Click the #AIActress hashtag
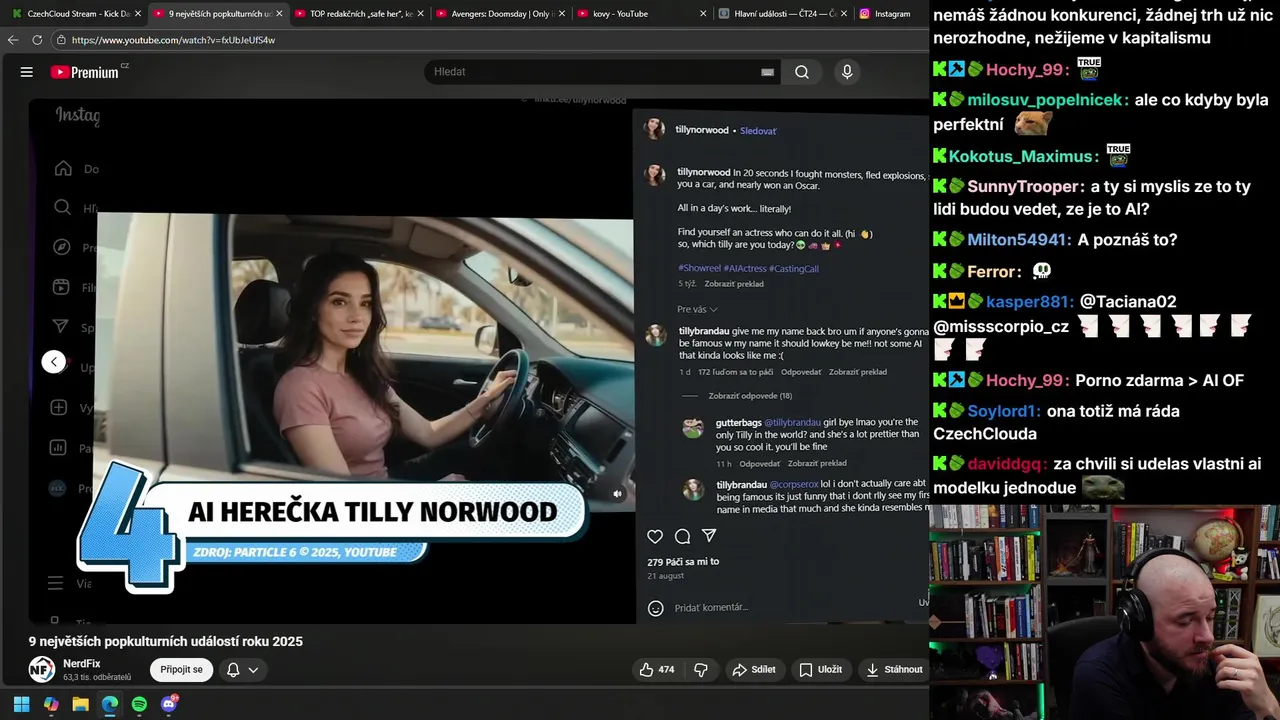The image size is (1280, 720). click(x=745, y=268)
